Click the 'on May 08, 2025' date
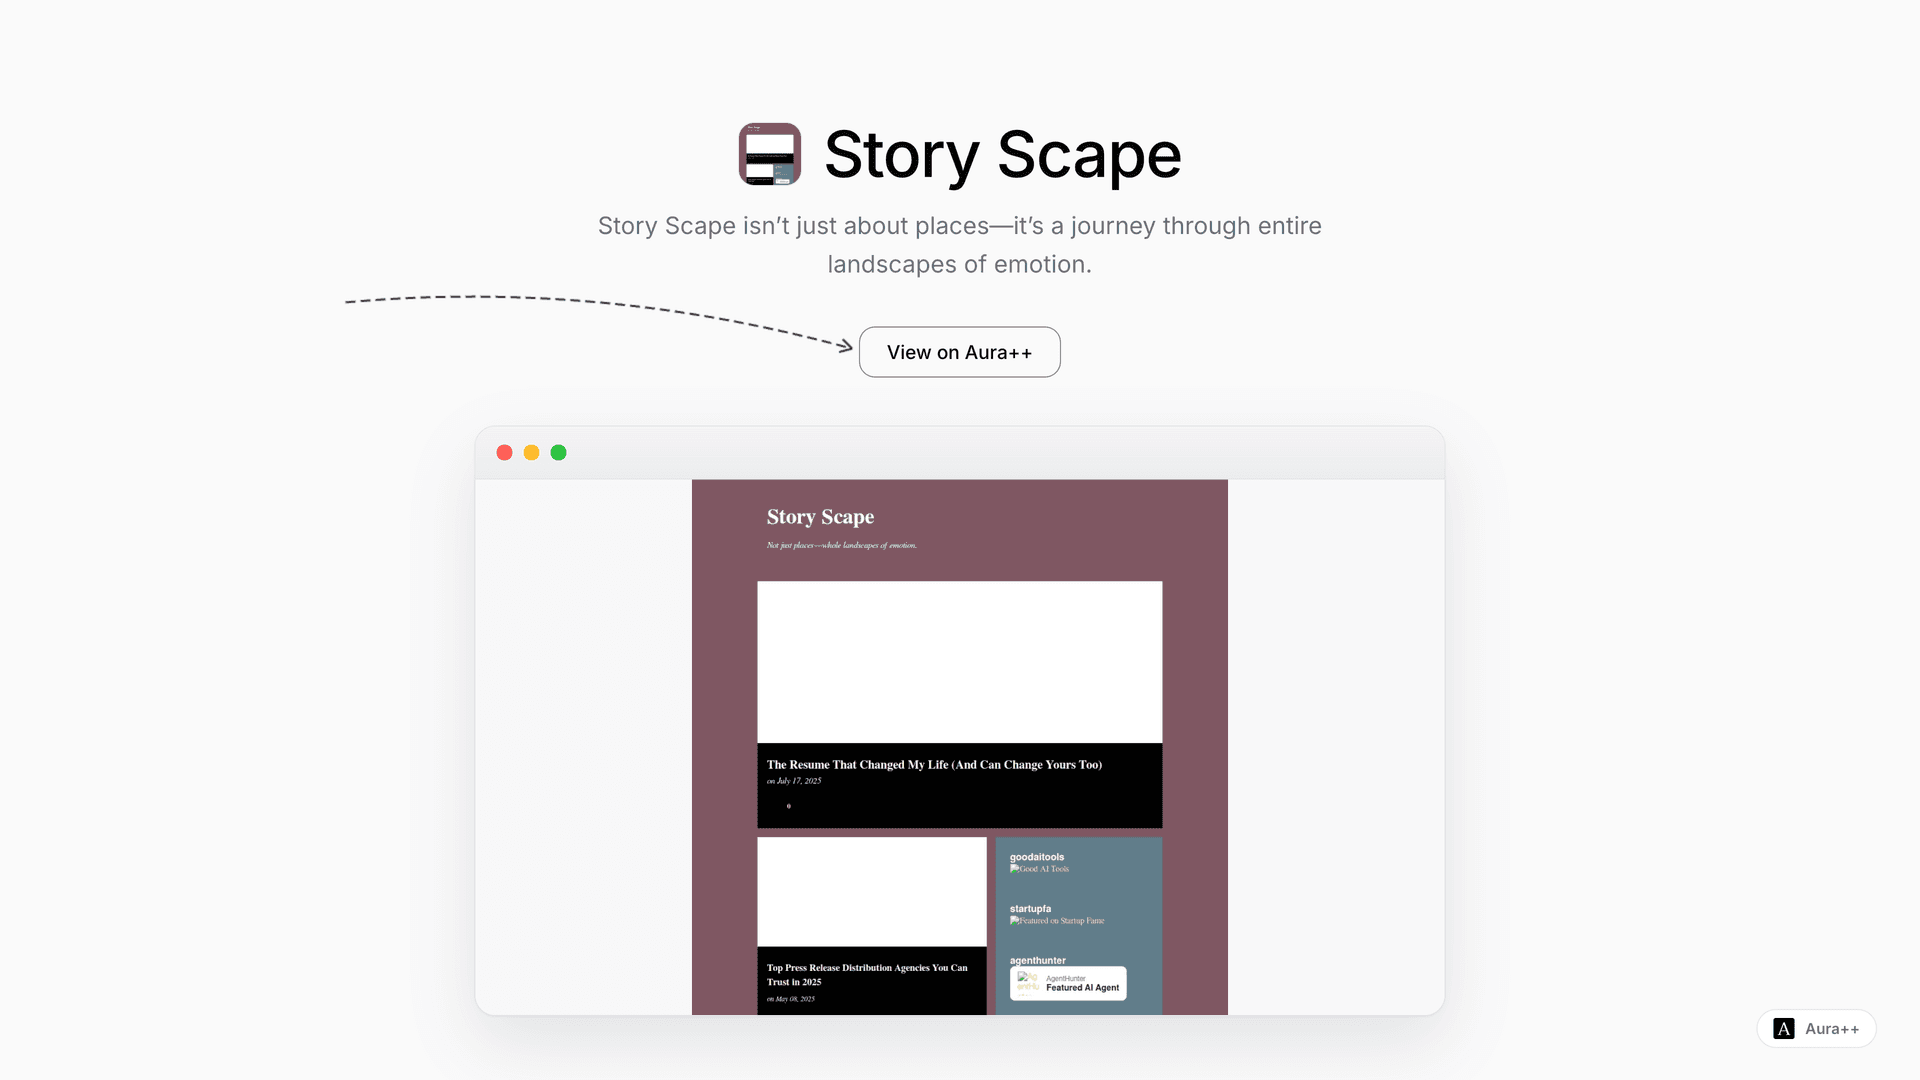Screen dimensions: 1920x1080 (x=790, y=999)
